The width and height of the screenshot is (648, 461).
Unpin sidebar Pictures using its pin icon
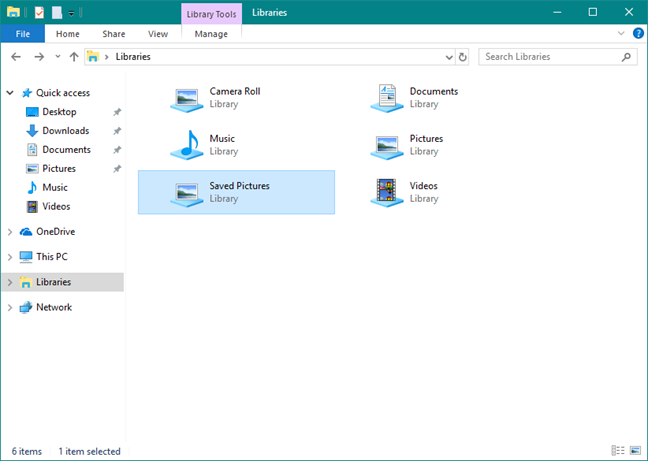pos(117,169)
